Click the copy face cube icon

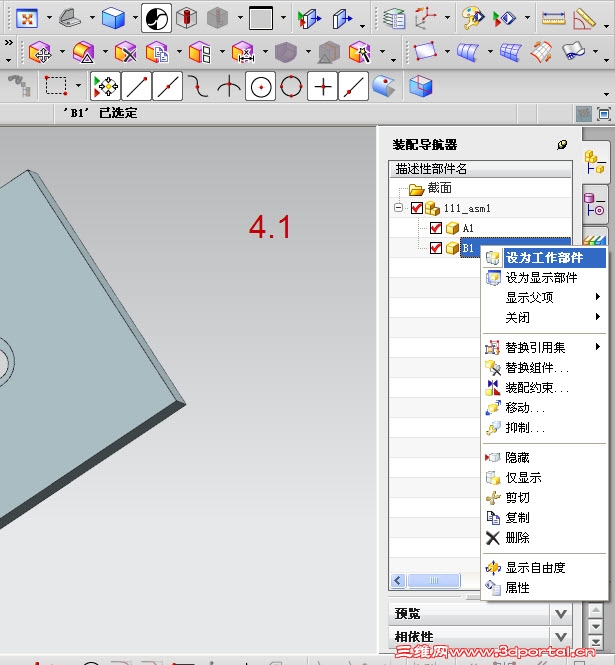pos(157,52)
